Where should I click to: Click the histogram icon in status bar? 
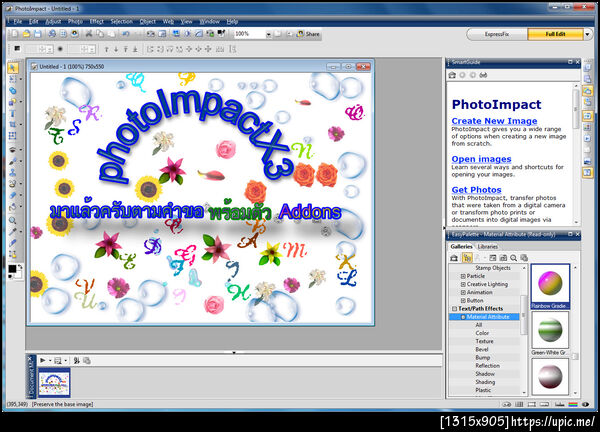click(559, 404)
